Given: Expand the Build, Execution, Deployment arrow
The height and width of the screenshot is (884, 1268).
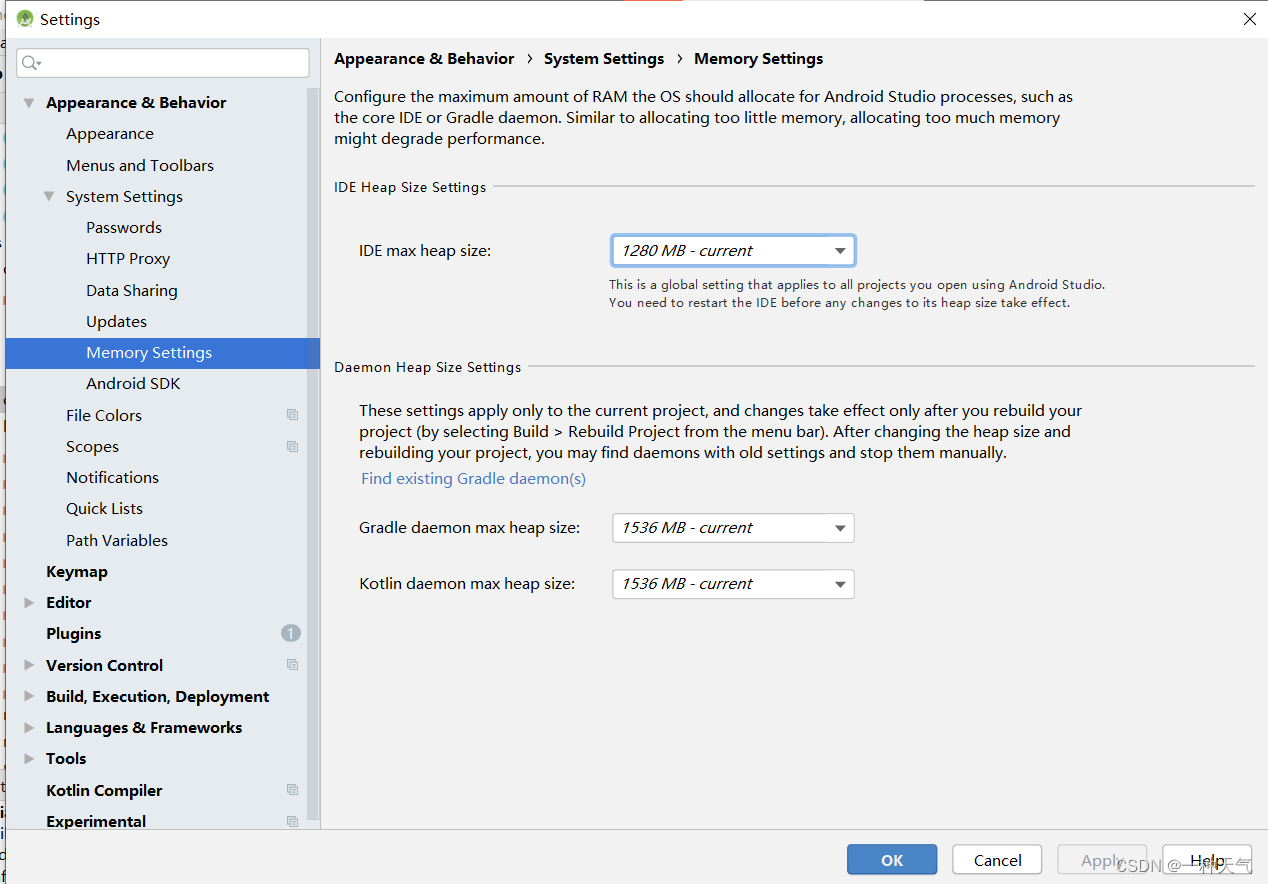Looking at the screenshot, I should pos(29,696).
